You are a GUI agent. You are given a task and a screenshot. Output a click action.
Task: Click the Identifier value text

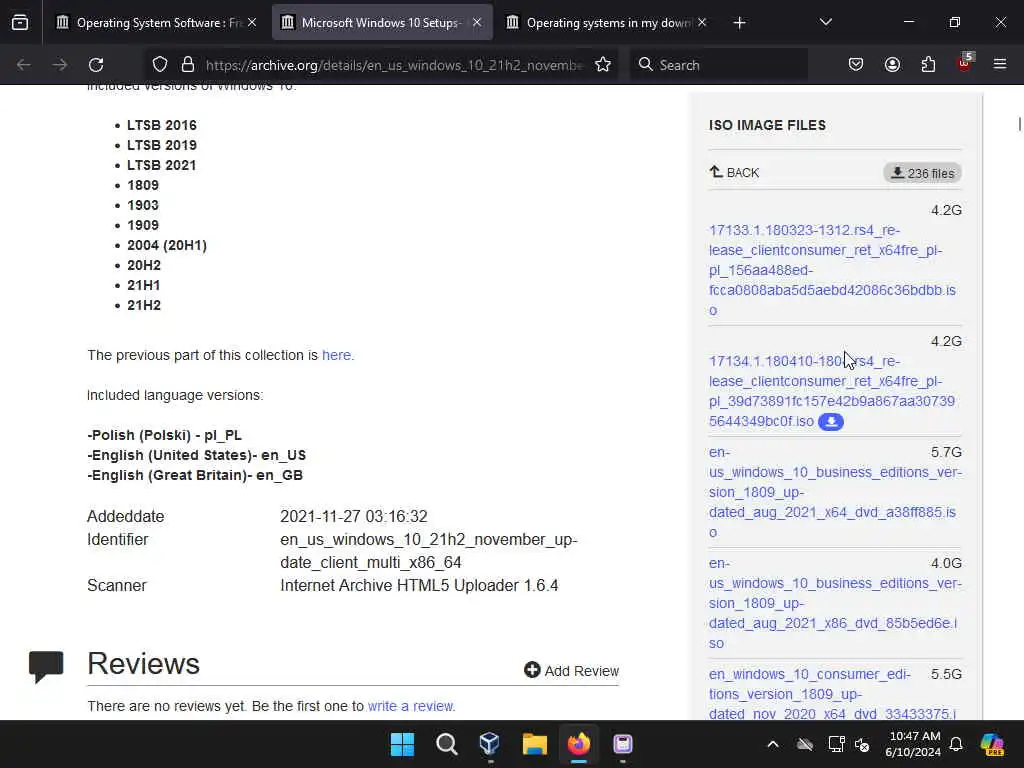click(x=429, y=551)
